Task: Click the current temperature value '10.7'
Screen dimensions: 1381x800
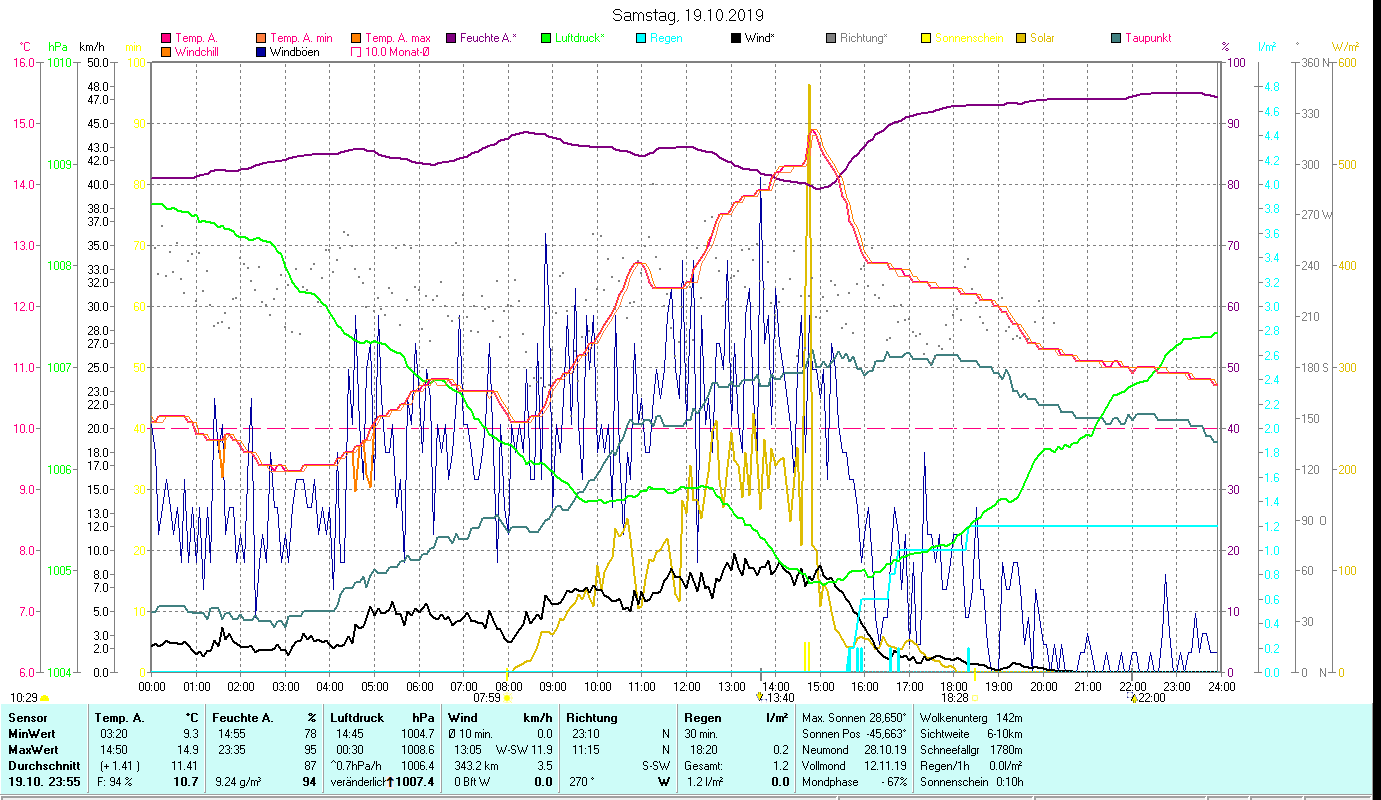Action: (188, 782)
